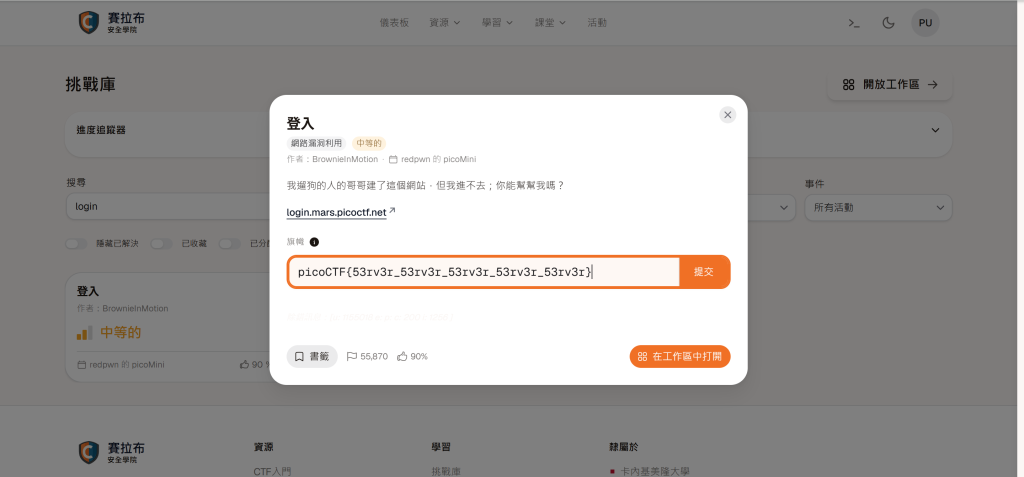Screen dimensions: 1024x477
Task: Click the info icon next to 旗幟
Action: point(314,242)
